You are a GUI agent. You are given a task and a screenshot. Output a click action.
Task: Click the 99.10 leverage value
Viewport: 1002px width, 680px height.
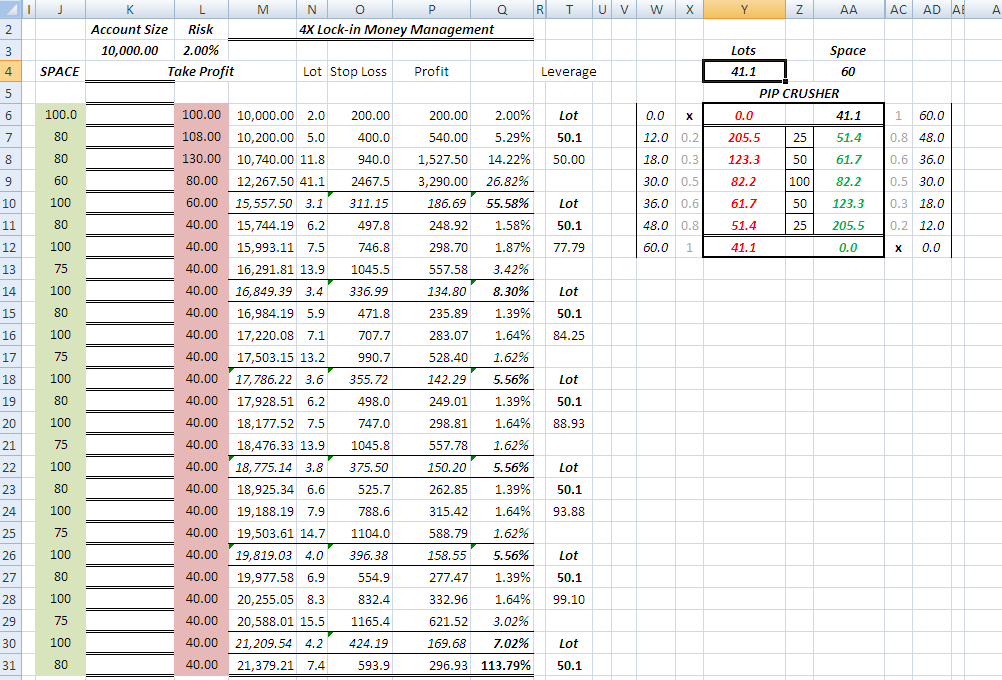569,599
